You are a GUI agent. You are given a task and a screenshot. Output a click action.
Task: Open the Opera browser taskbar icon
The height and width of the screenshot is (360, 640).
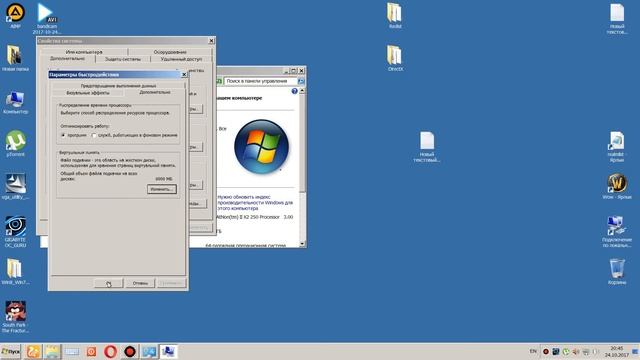click(x=110, y=351)
